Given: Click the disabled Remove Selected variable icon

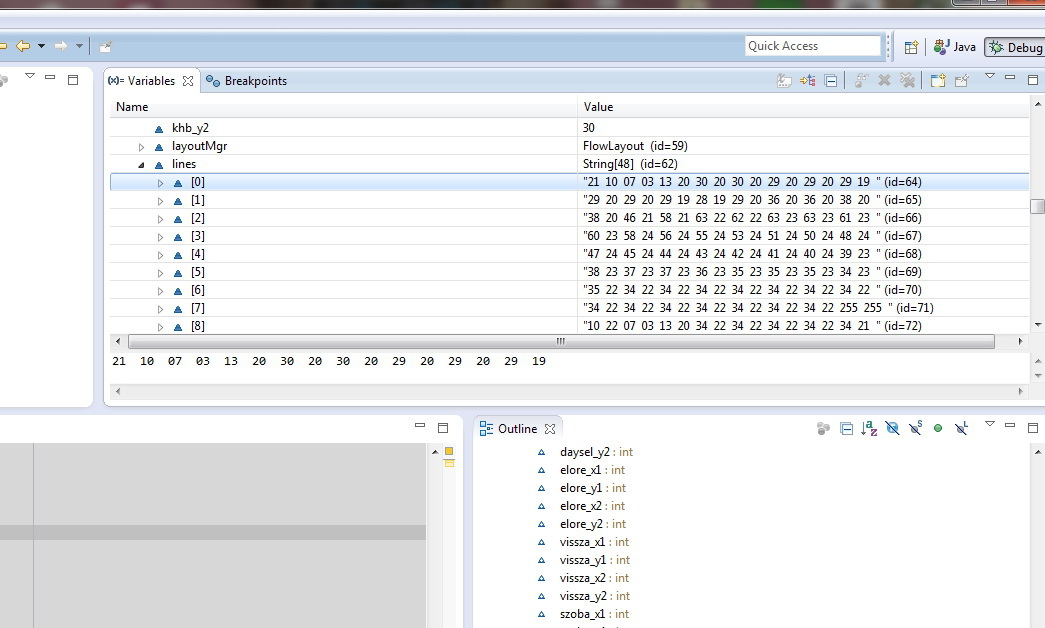Looking at the screenshot, I should point(884,81).
